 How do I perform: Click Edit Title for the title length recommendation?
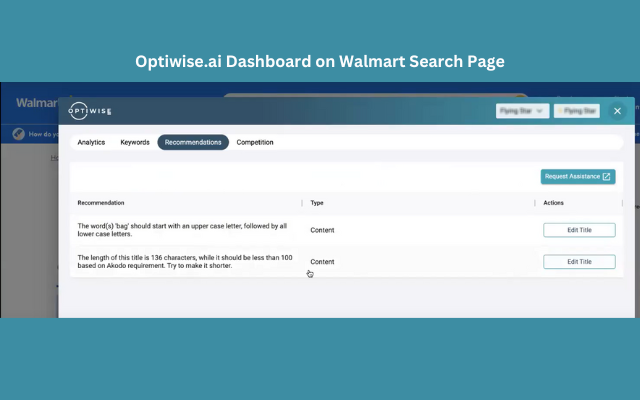[x=579, y=262]
